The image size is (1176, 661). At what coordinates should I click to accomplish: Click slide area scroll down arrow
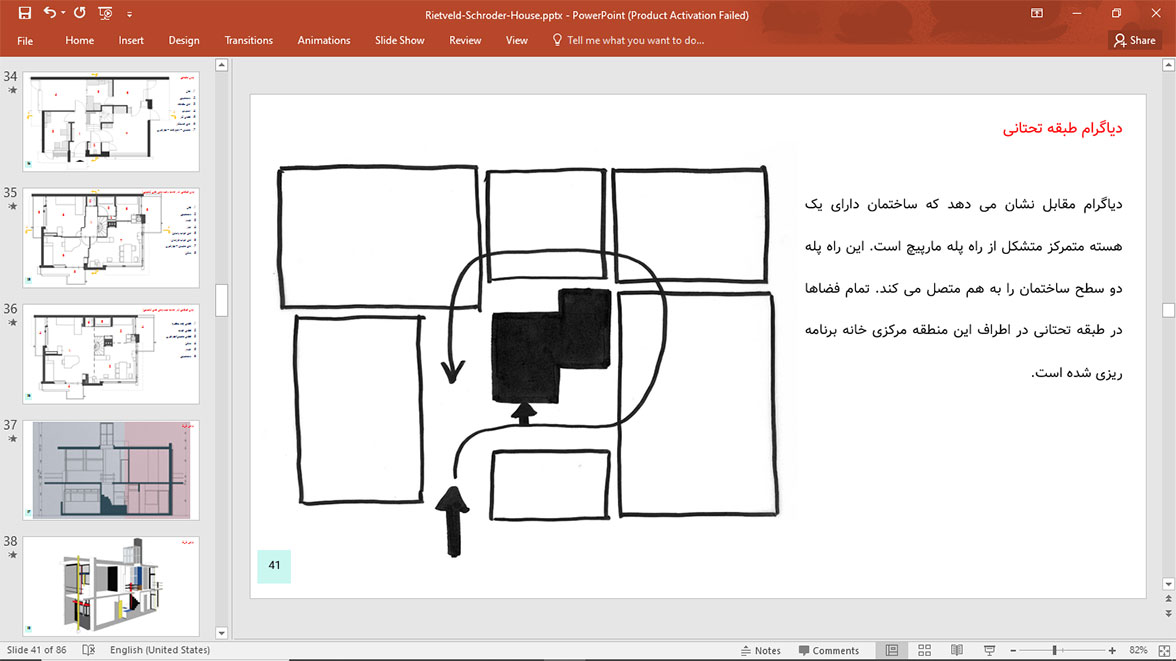point(1168,584)
